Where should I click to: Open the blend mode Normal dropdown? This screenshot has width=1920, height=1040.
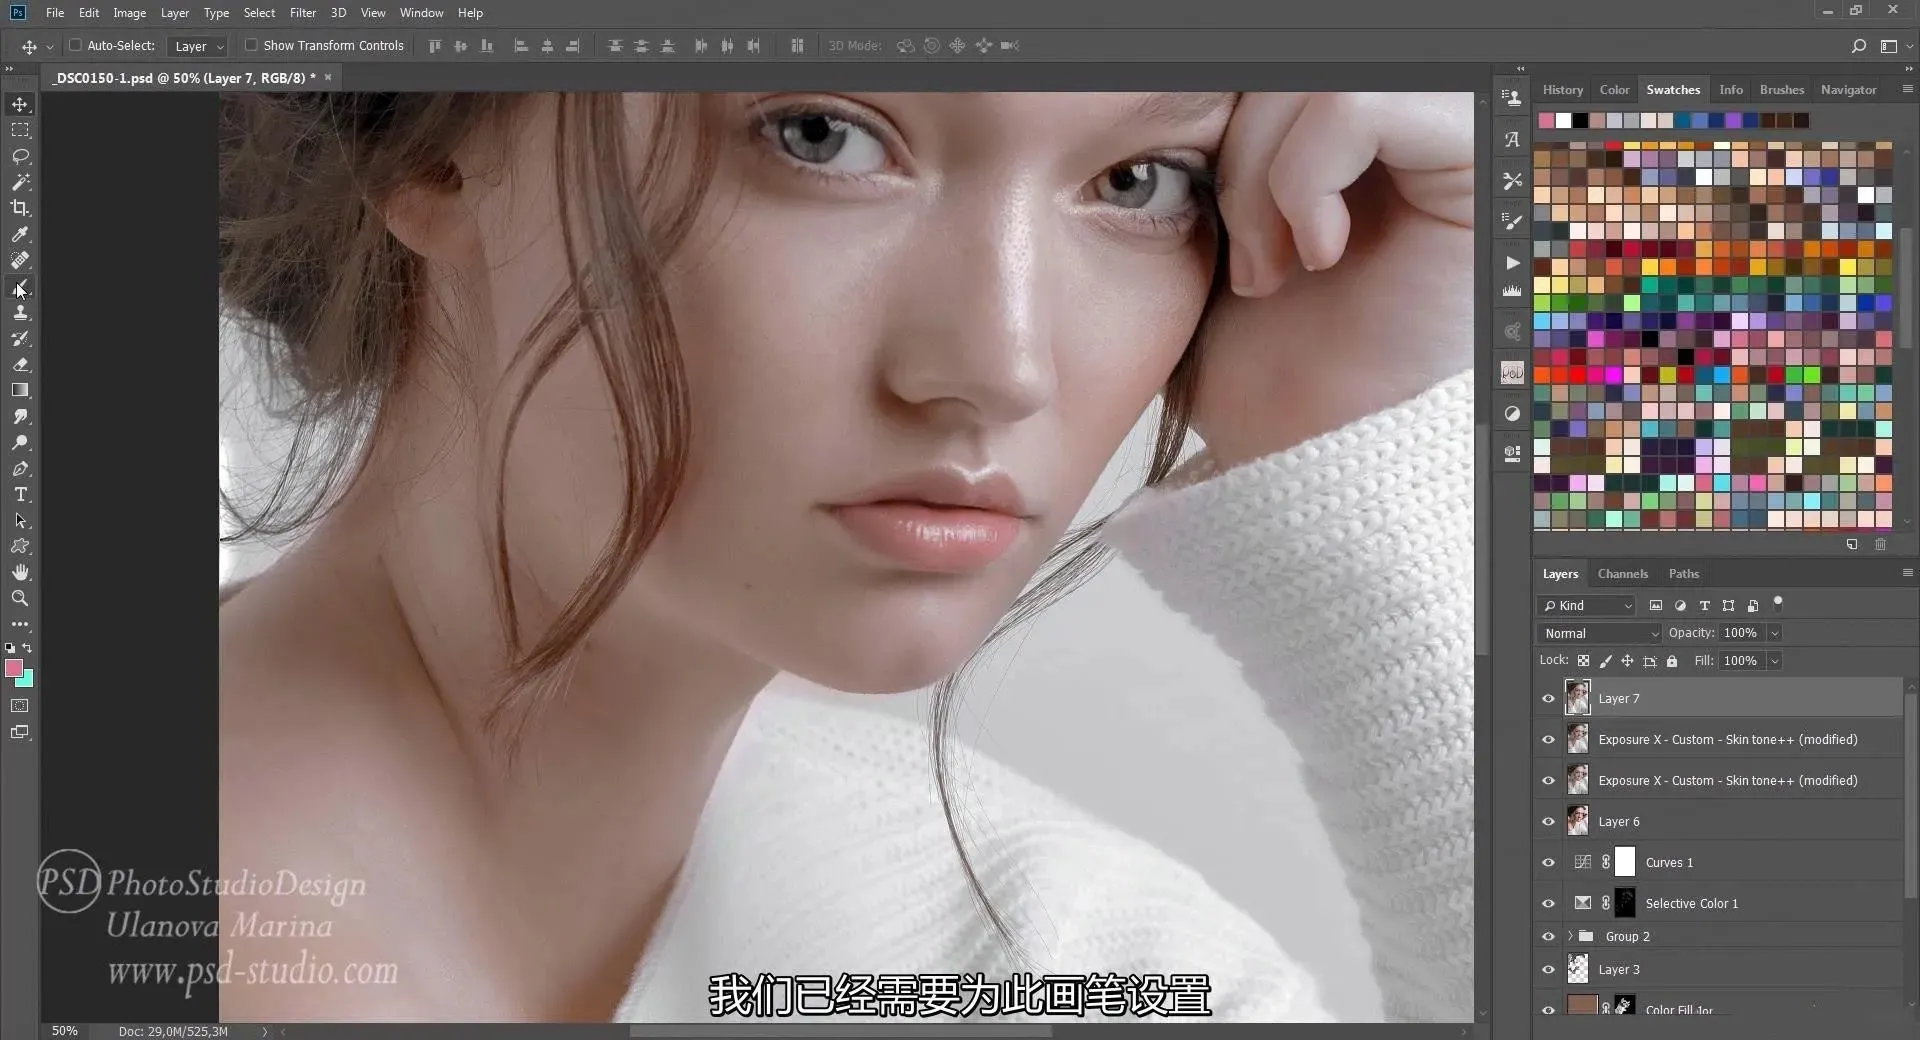1600,633
